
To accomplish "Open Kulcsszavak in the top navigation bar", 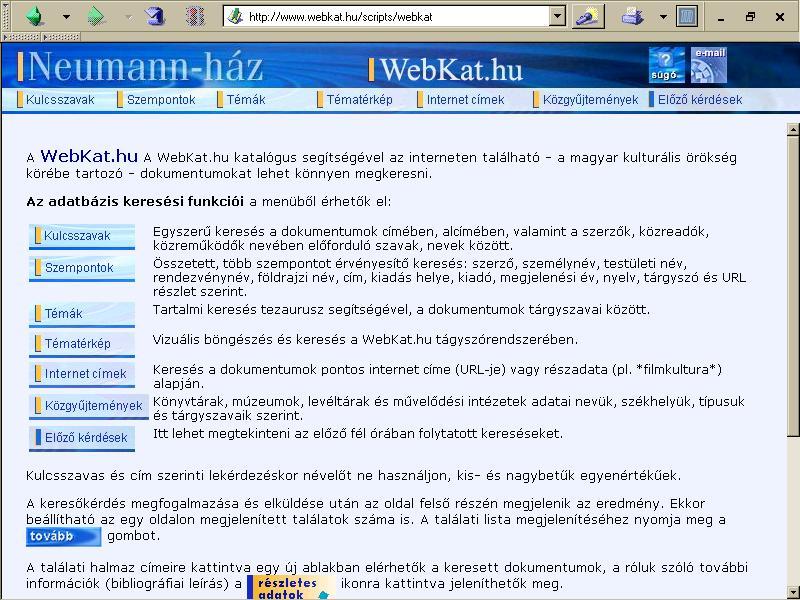I will (56, 99).
